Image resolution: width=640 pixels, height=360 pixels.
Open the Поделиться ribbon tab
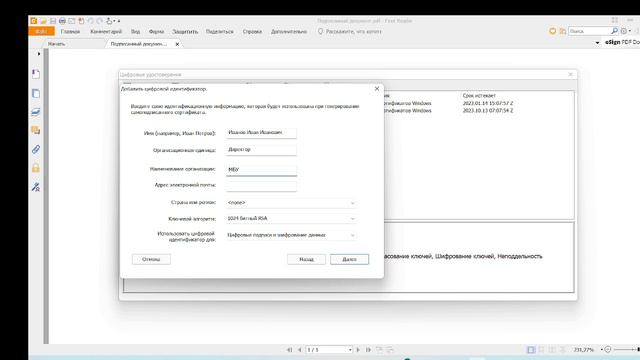click(220, 31)
